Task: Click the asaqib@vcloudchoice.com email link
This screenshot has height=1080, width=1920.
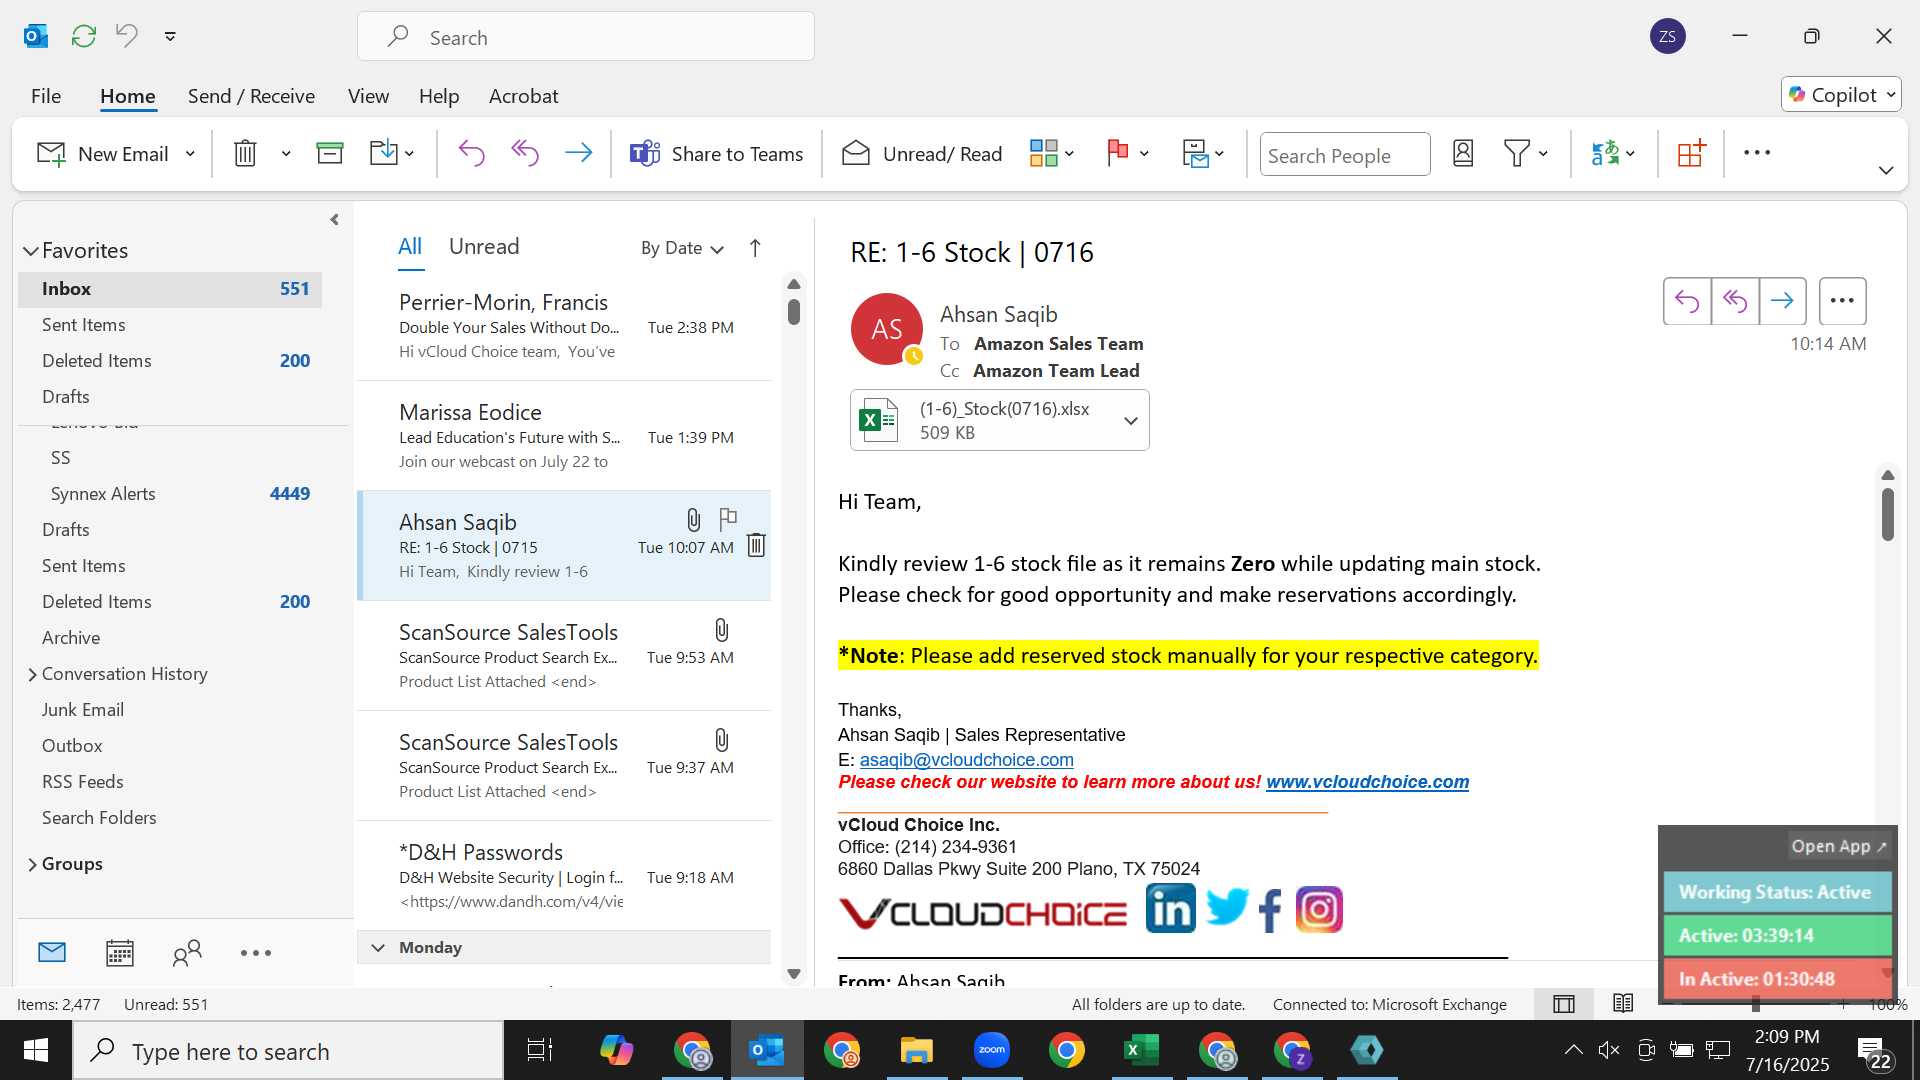Action: click(x=966, y=760)
